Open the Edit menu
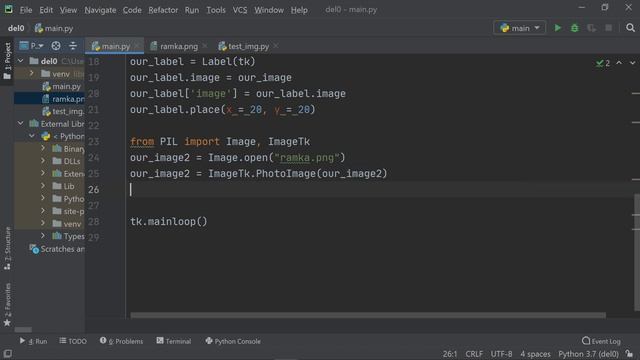Screen dimensions: 640x360 [x=46, y=10]
